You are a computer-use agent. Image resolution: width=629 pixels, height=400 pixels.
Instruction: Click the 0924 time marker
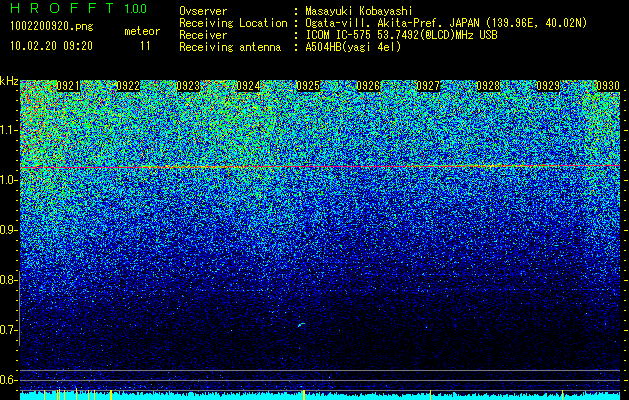(x=248, y=86)
